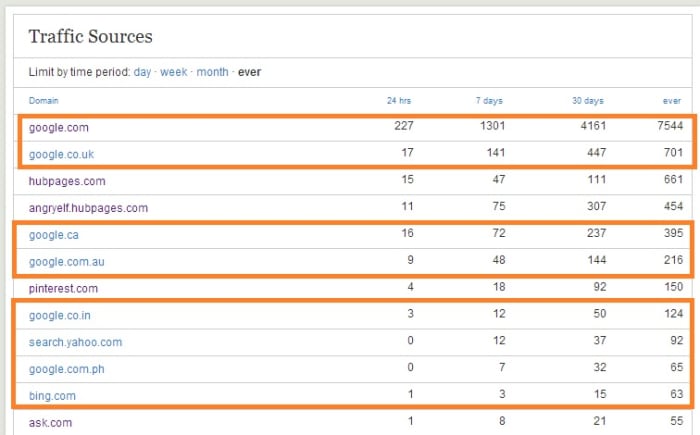Select google.co.uk ever value 701

coord(673,153)
